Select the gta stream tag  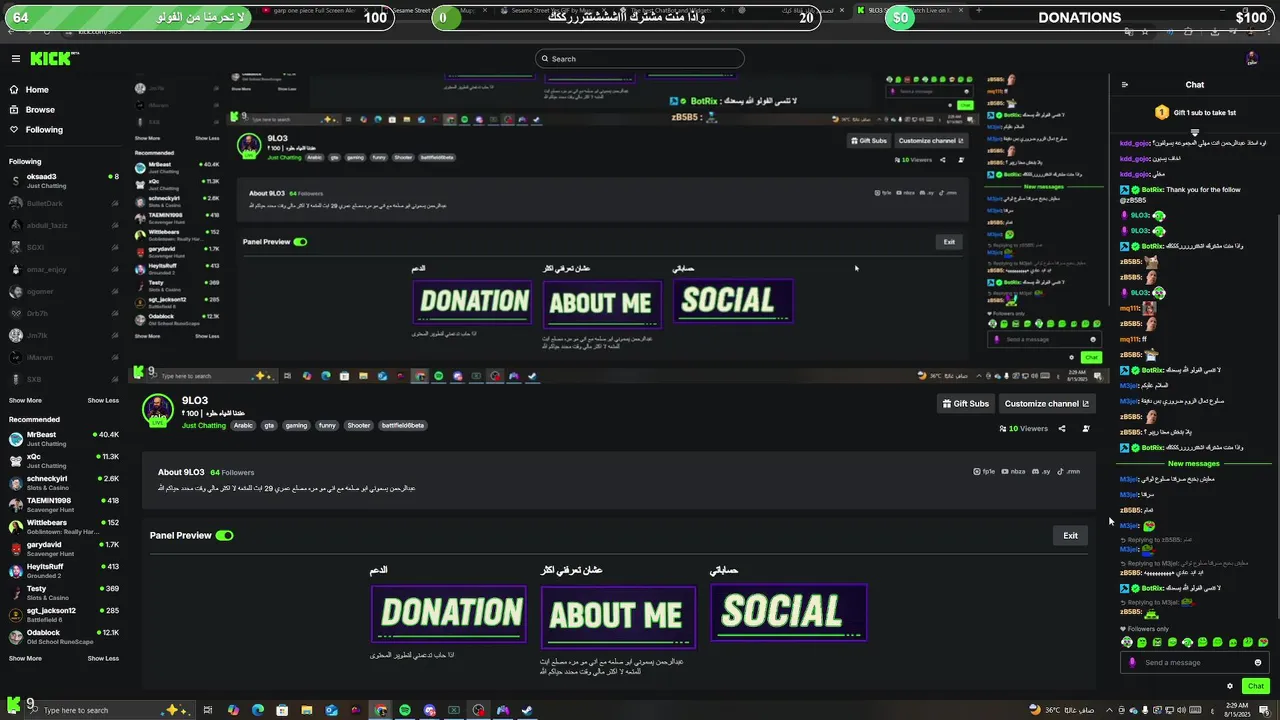click(269, 425)
